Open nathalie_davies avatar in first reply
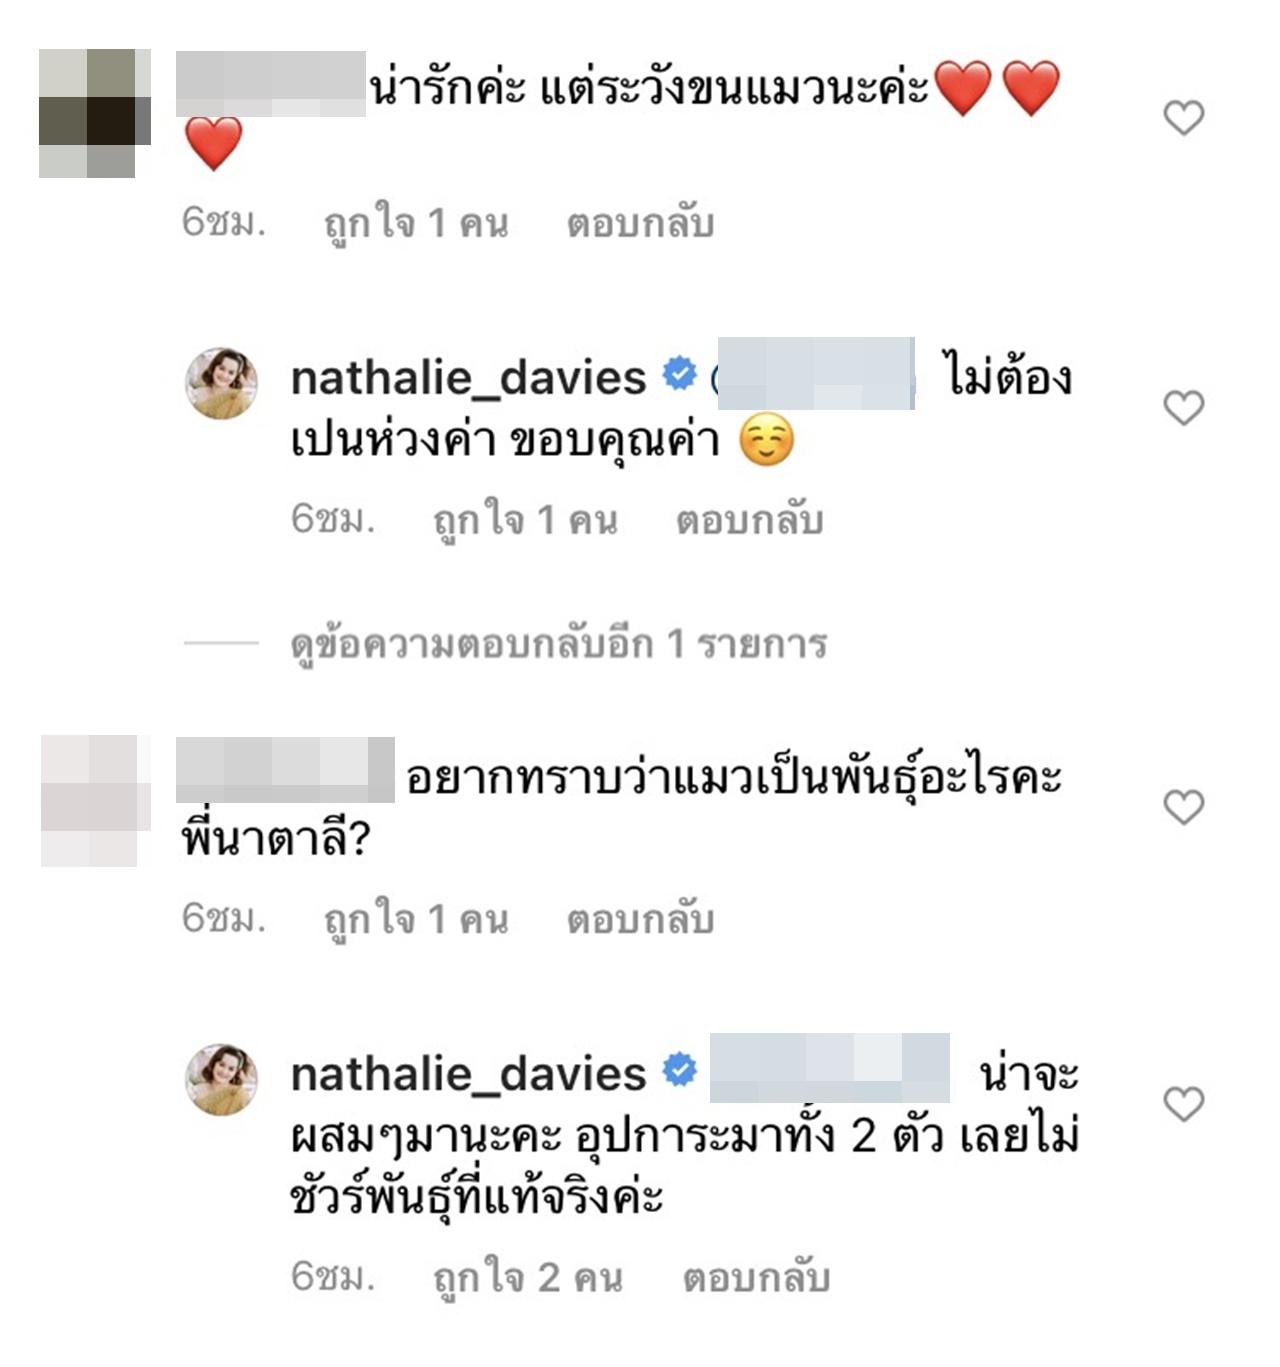Screen dimensions: 1280x1367 point(222,383)
